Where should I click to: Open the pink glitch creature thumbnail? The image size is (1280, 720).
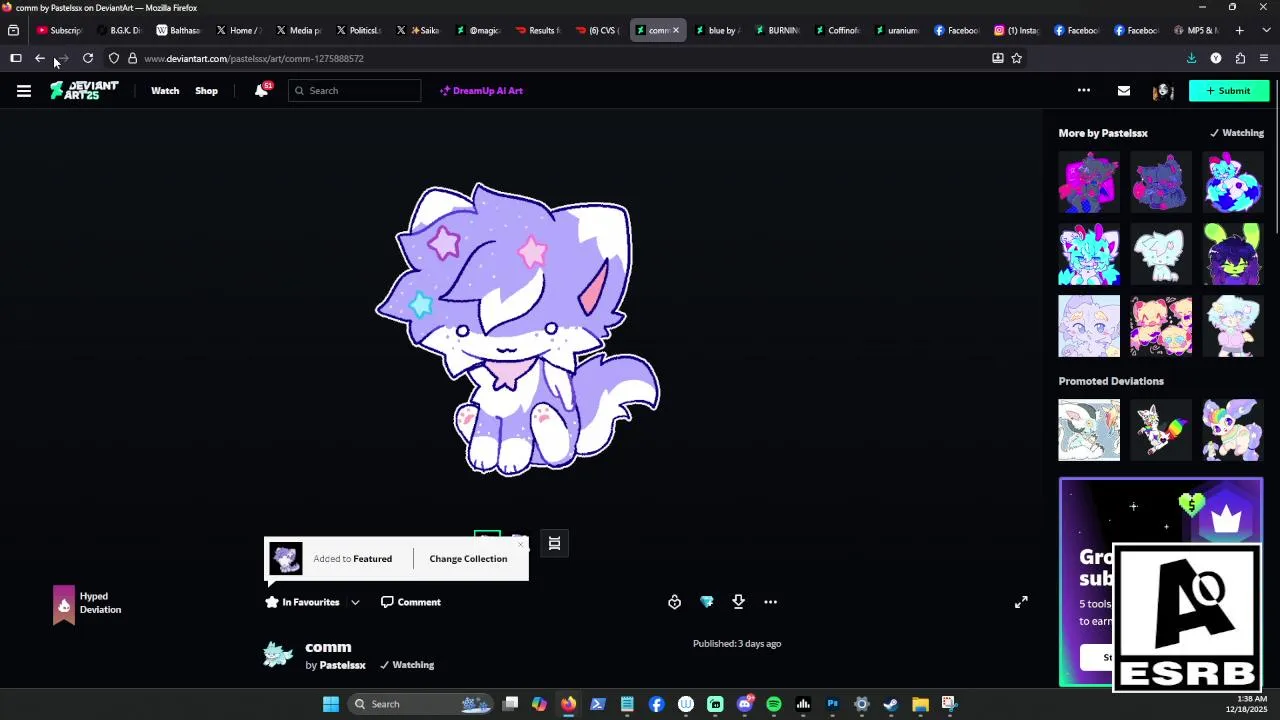click(1089, 182)
